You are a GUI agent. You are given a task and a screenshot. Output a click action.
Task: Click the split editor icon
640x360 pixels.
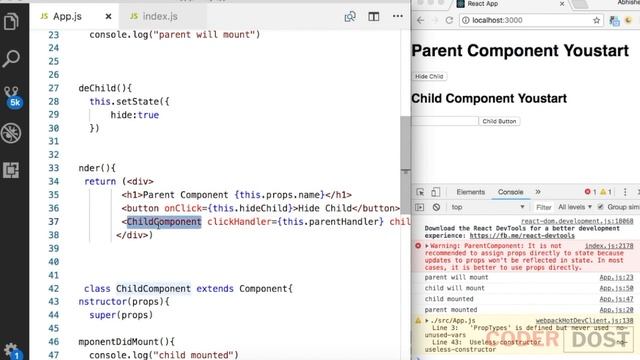373,16
